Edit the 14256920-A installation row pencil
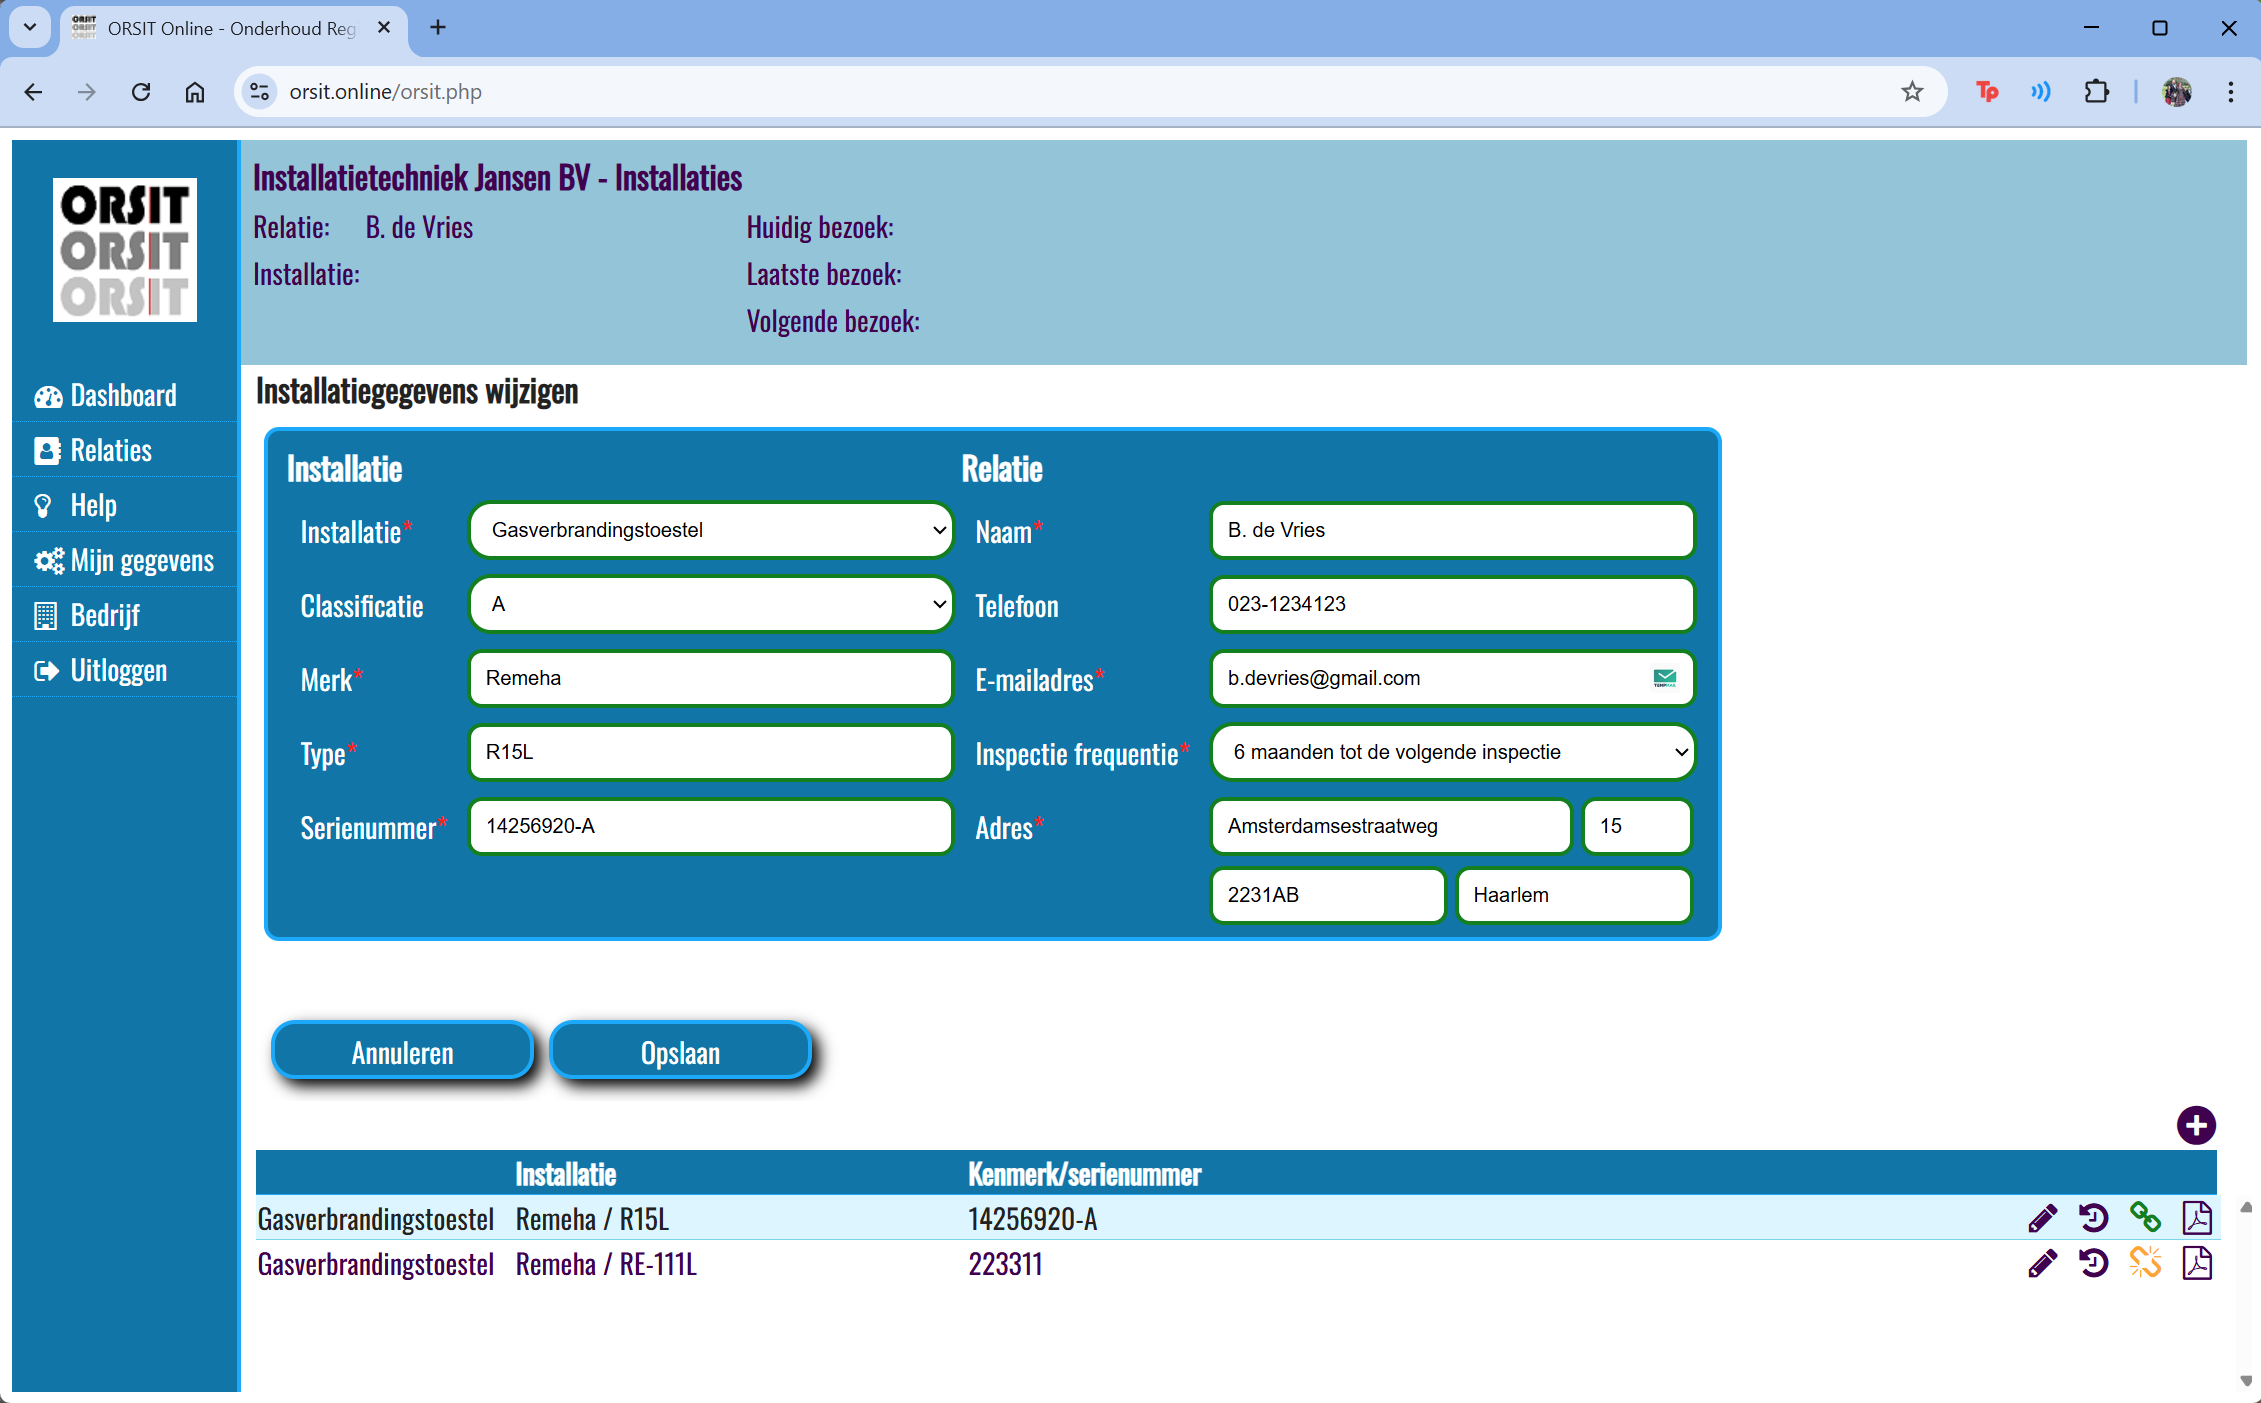This screenshot has width=2261, height=1403. pyautogui.click(x=2042, y=1218)
